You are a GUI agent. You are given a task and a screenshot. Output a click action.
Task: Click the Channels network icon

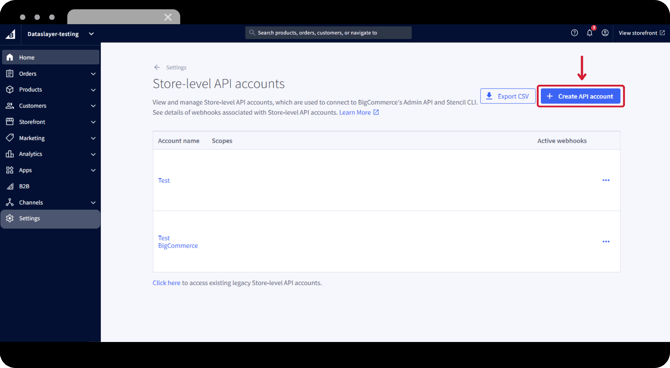coord(10,202)
